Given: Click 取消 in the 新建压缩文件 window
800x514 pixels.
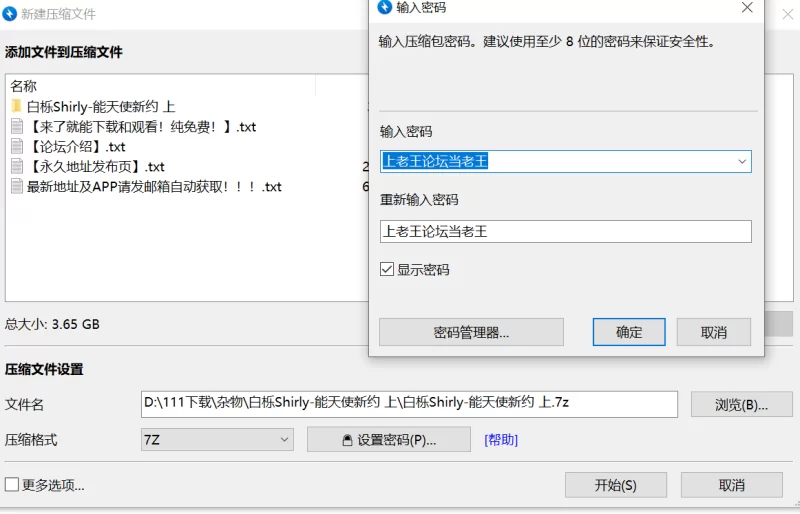Looking at the screenshot, I should (x=732, y=485).
